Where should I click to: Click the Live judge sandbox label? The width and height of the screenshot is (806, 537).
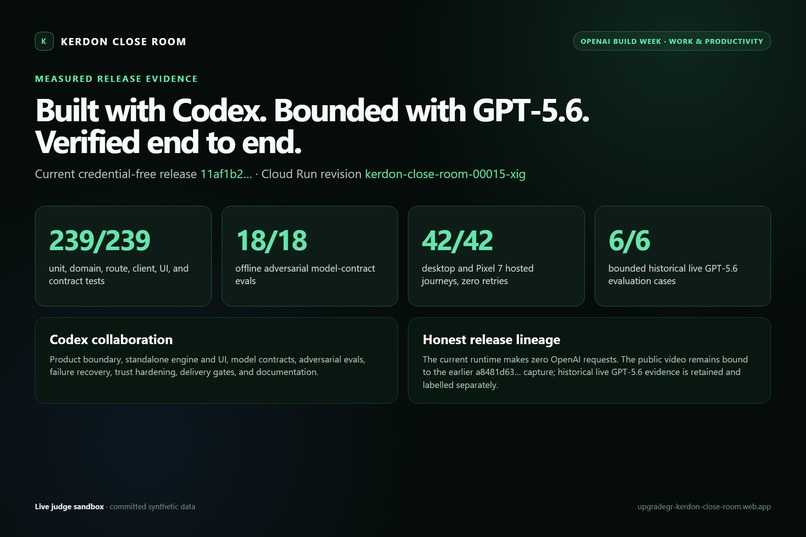tap(69, 507)
